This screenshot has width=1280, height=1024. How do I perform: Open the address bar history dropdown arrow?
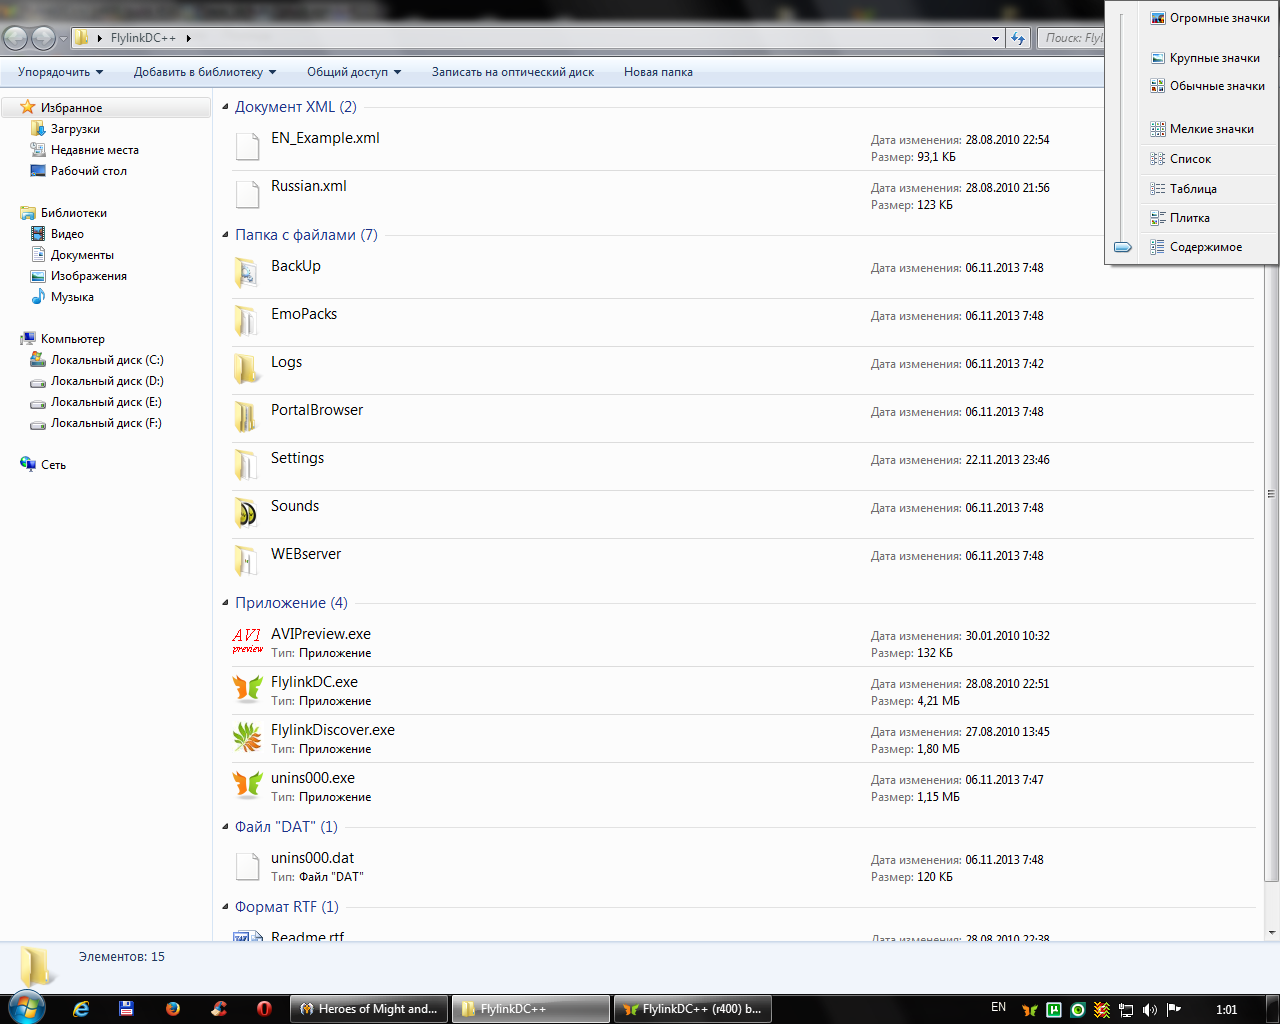995,38
